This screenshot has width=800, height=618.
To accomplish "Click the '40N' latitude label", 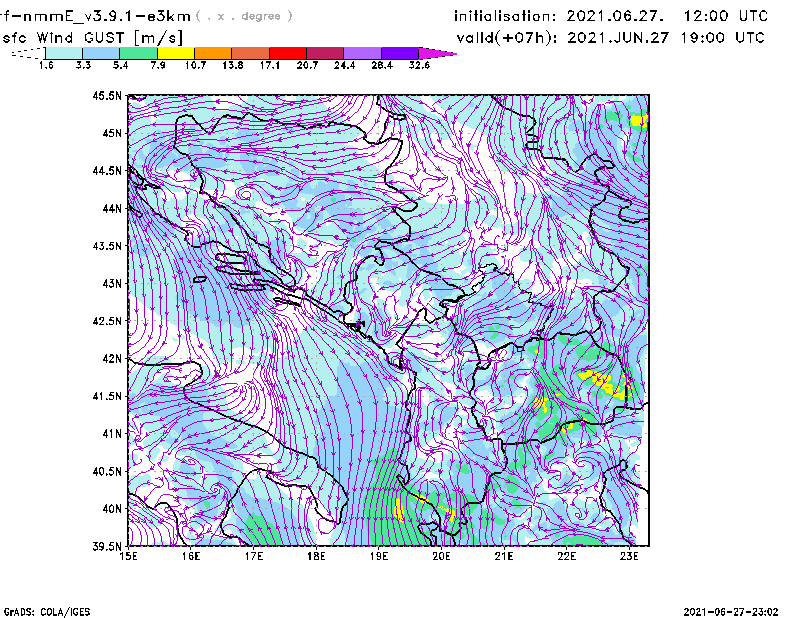I will tap(112, 509).
